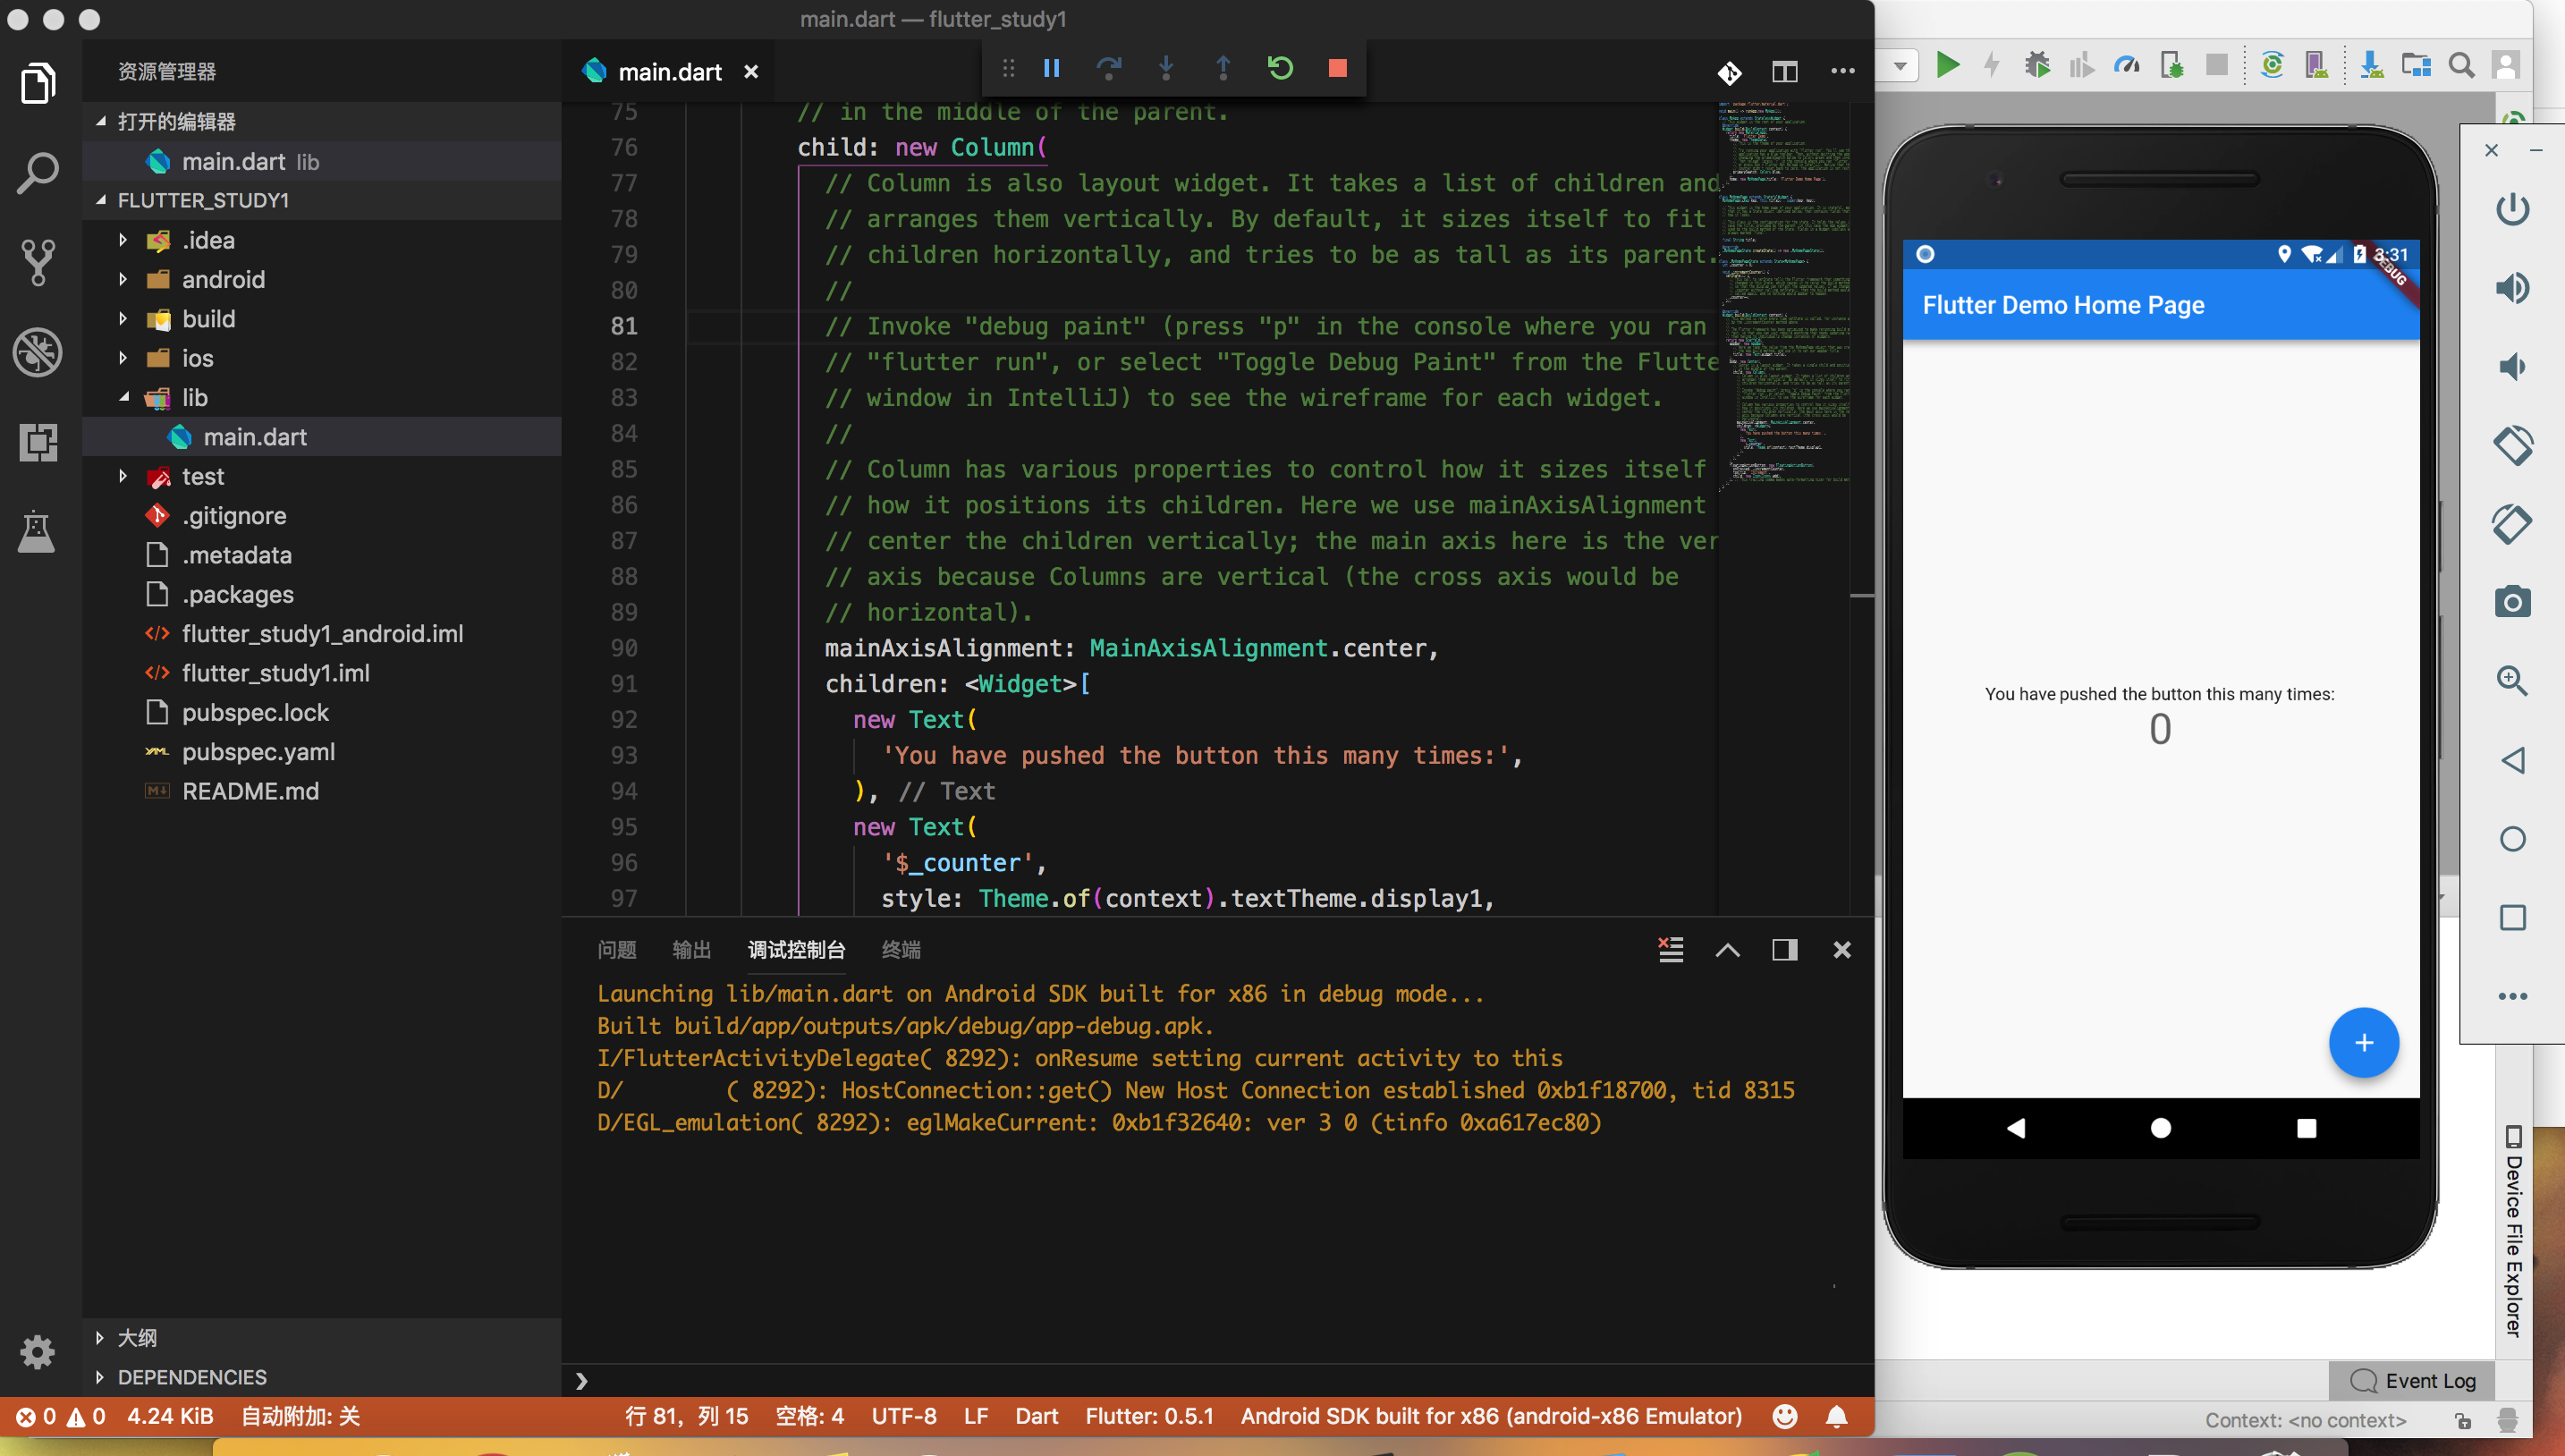Close the bottom panel
Image resolution: width=2565 pixels, height=1456 pixels.
1842,949
